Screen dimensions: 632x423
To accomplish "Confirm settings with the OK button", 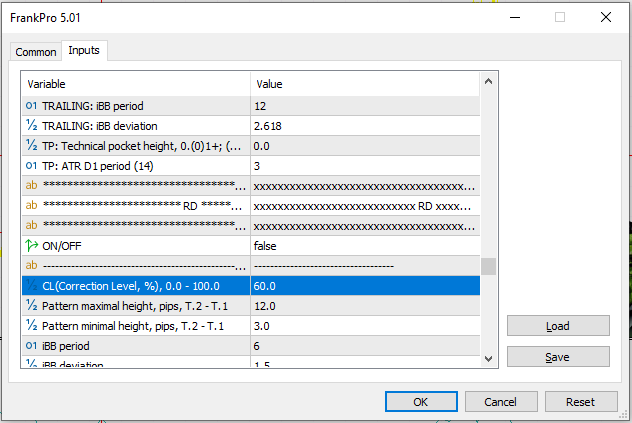I will 421,401.
